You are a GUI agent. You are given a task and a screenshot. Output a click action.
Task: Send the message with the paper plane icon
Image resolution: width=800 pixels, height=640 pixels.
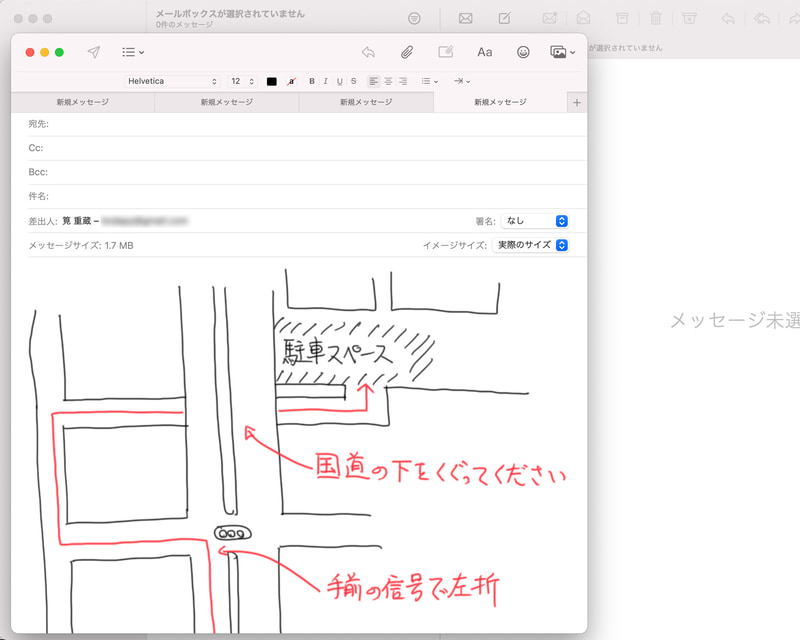click(93, 52)
